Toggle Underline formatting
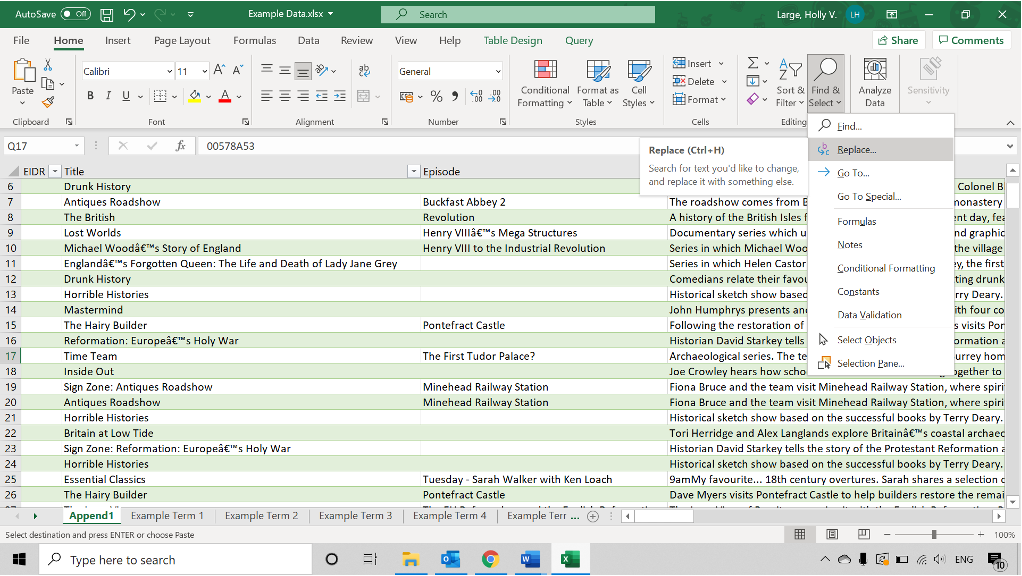Viewport: 1022px width, 576px height. (x=126, y=96)
